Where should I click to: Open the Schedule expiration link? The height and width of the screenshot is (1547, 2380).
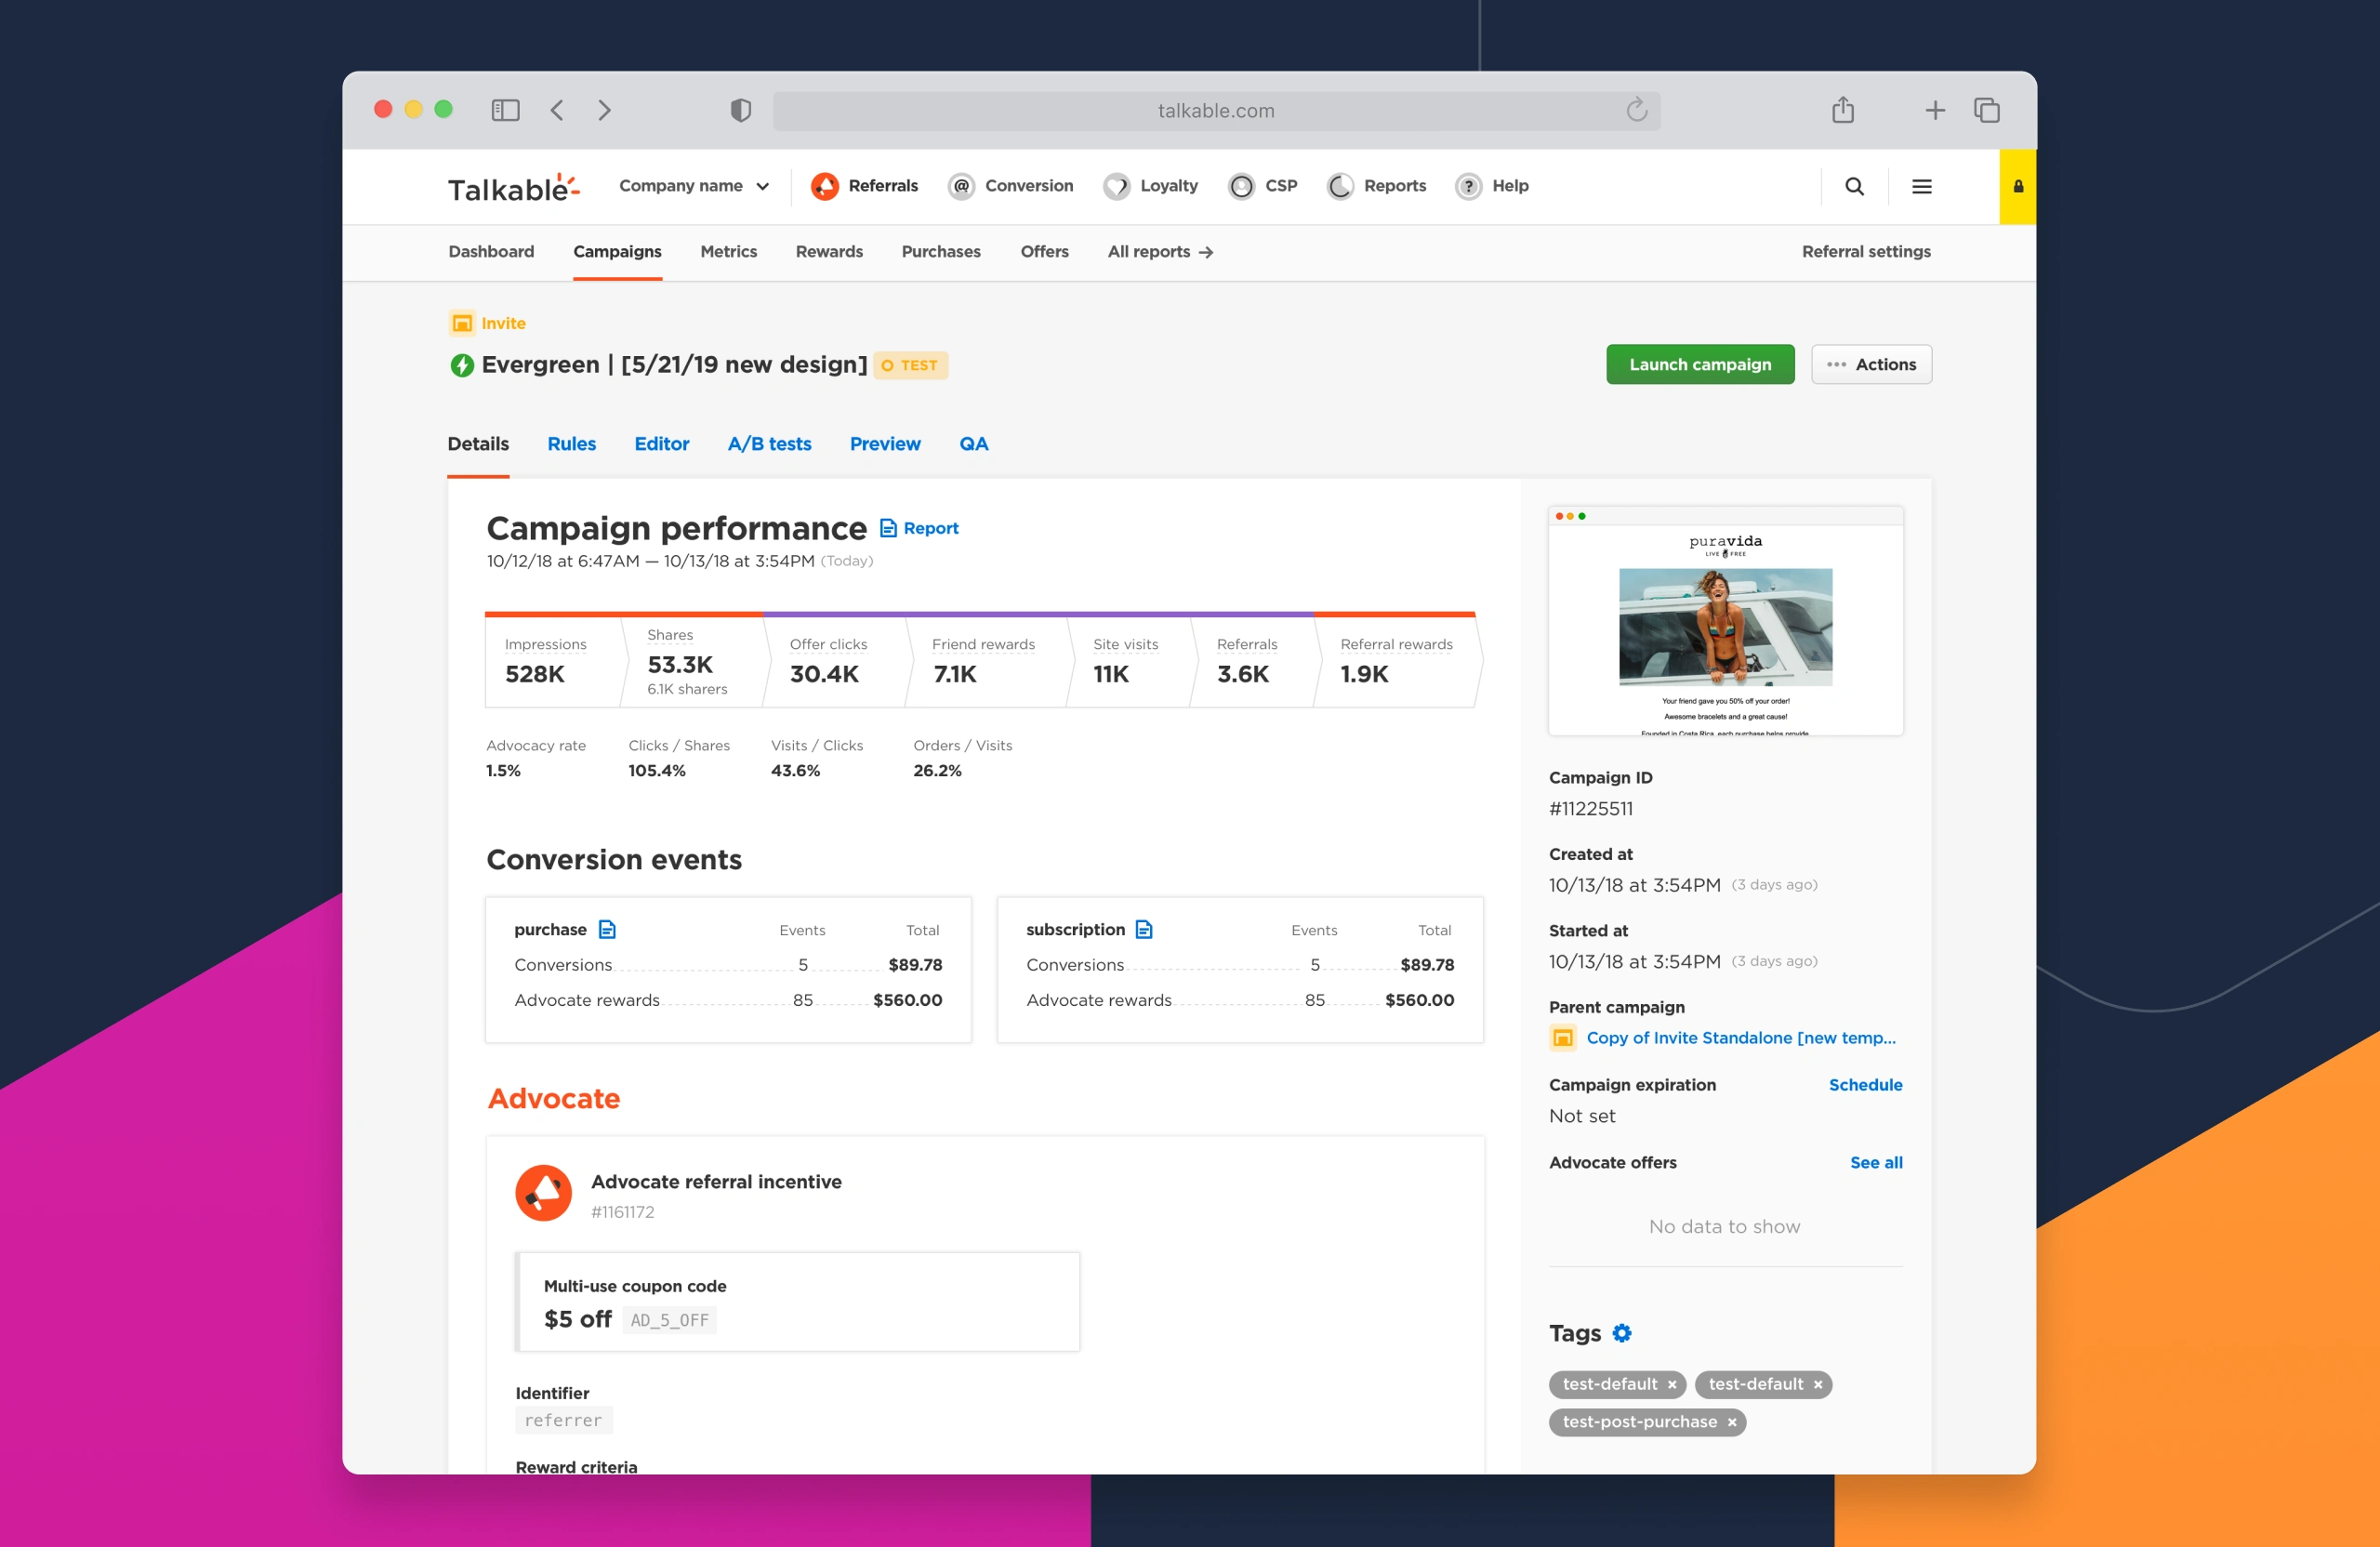click(x=1865, y=1084)
